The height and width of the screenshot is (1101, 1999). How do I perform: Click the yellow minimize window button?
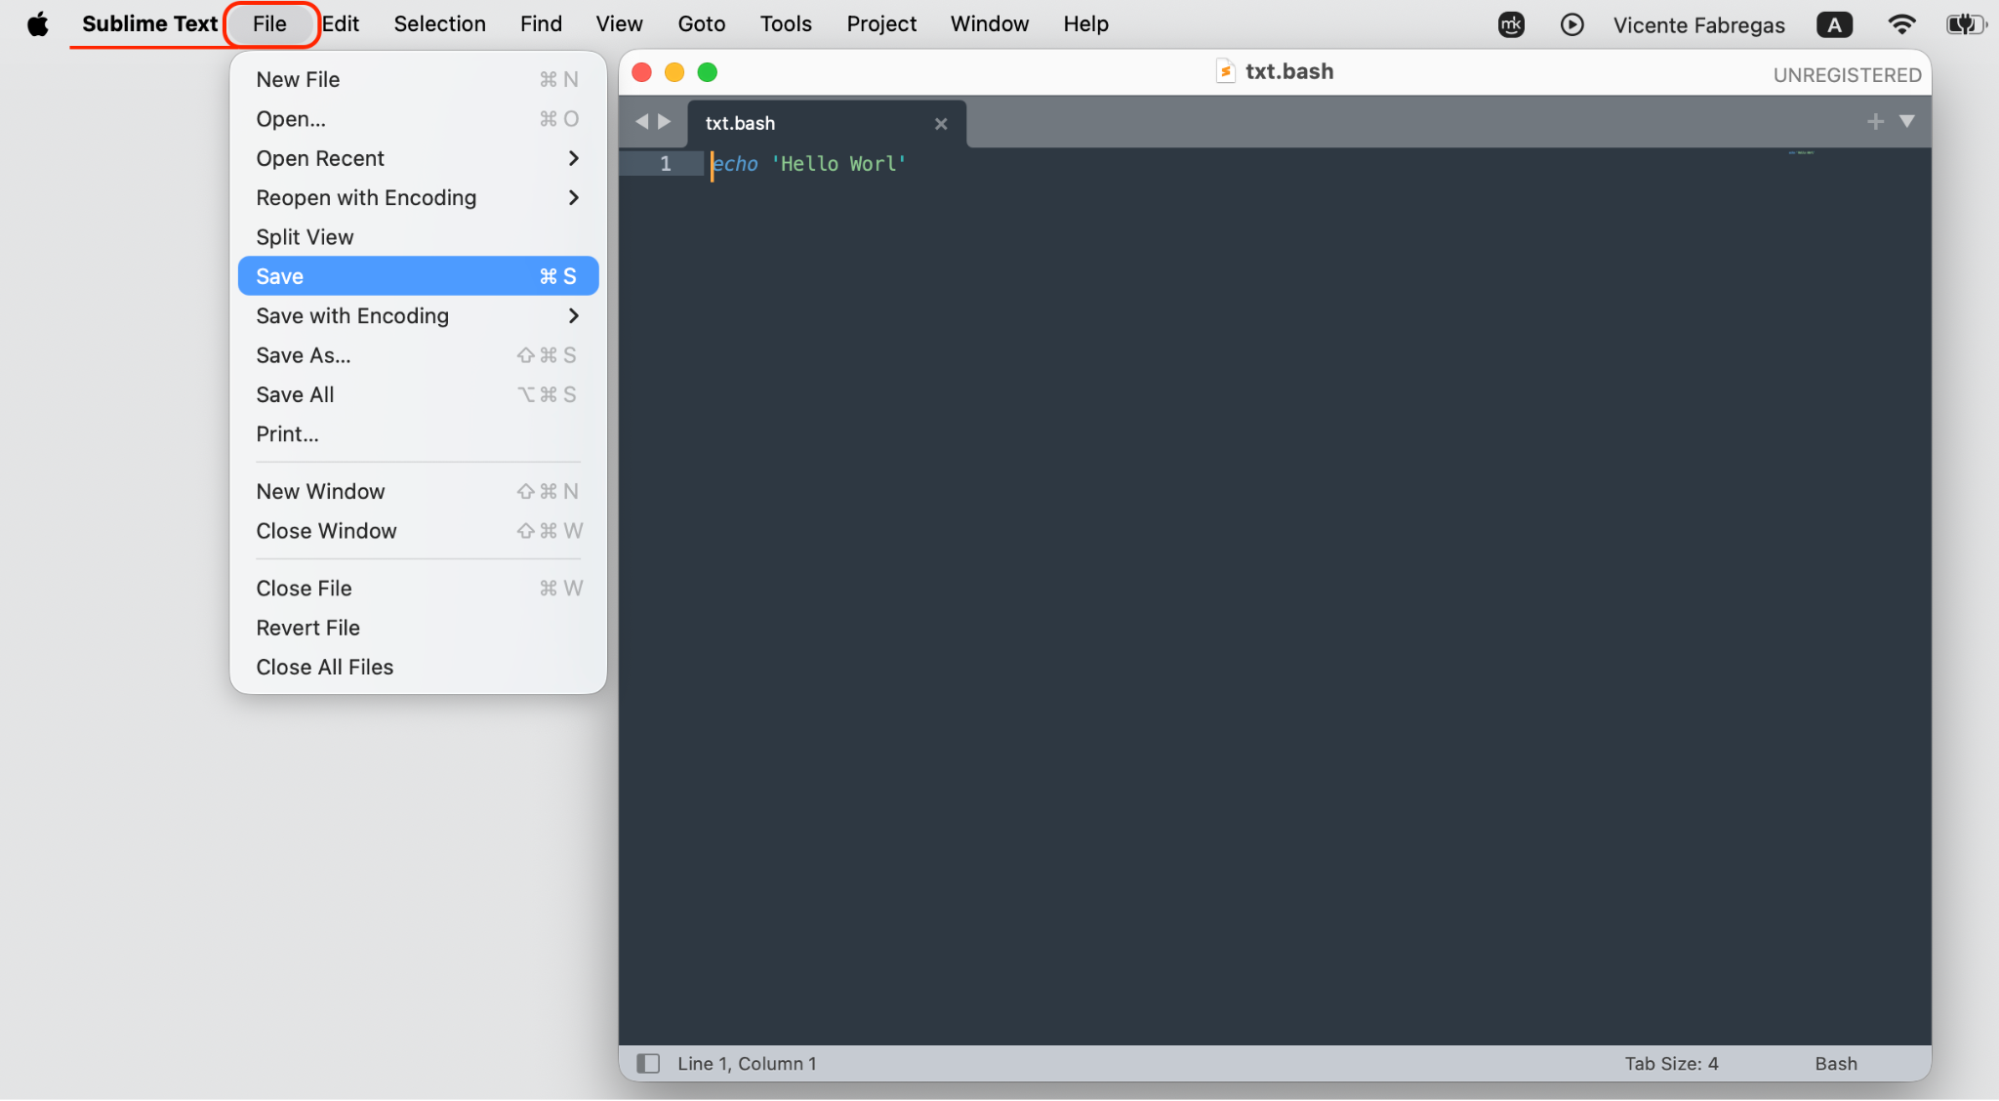pos(674,72)
